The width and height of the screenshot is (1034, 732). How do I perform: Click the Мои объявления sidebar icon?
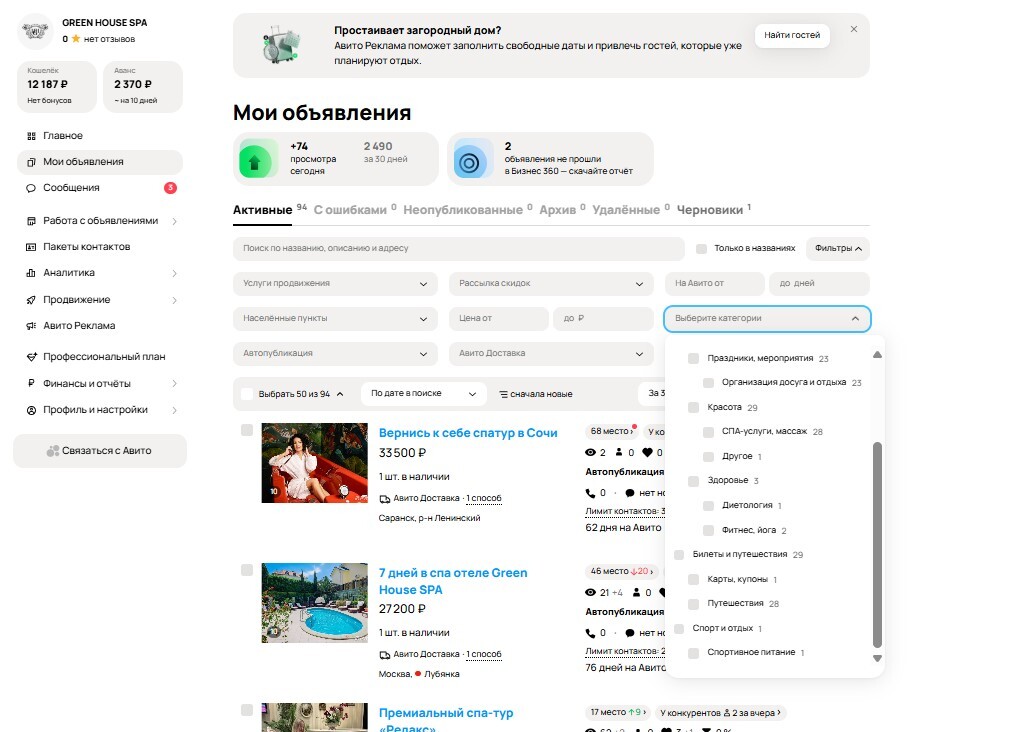click(31, 162)
